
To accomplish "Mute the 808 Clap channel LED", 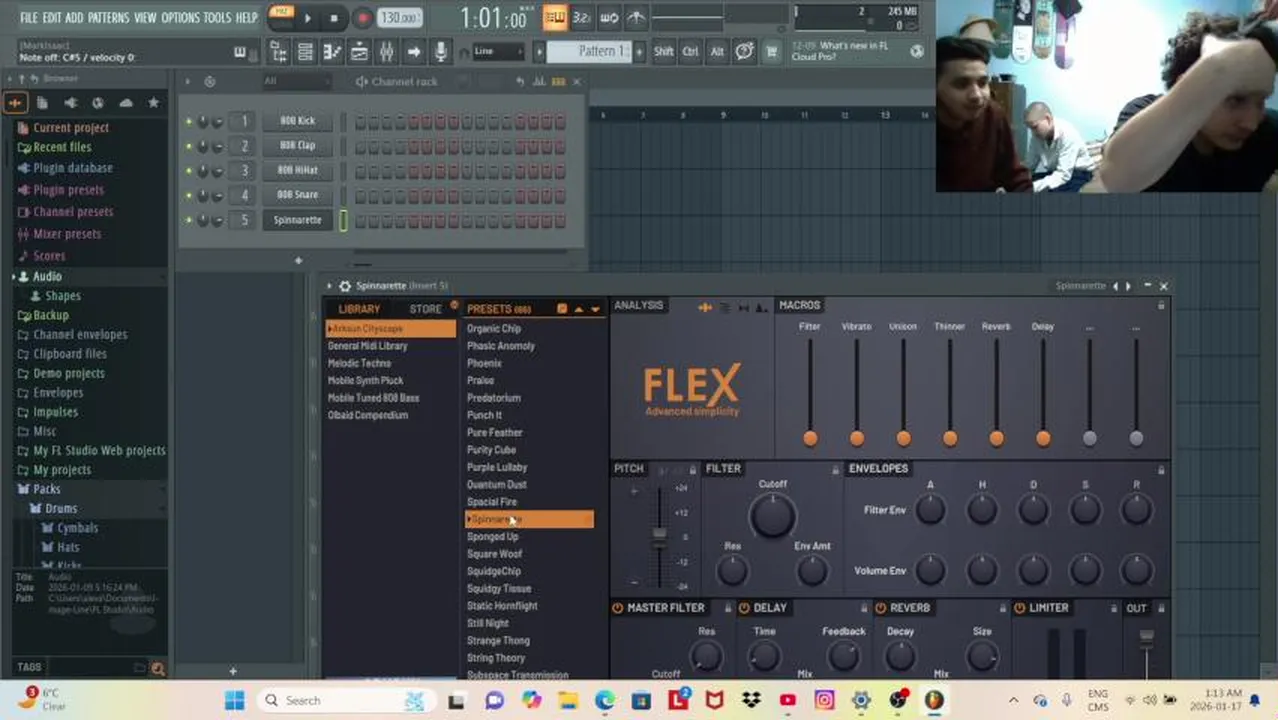I will tap(188, 146).
